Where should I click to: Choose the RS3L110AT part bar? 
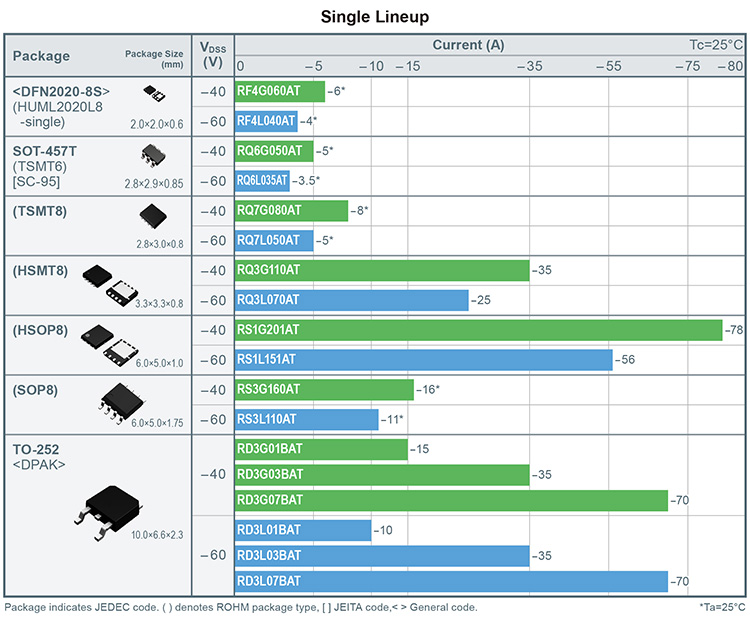point(307,419)
